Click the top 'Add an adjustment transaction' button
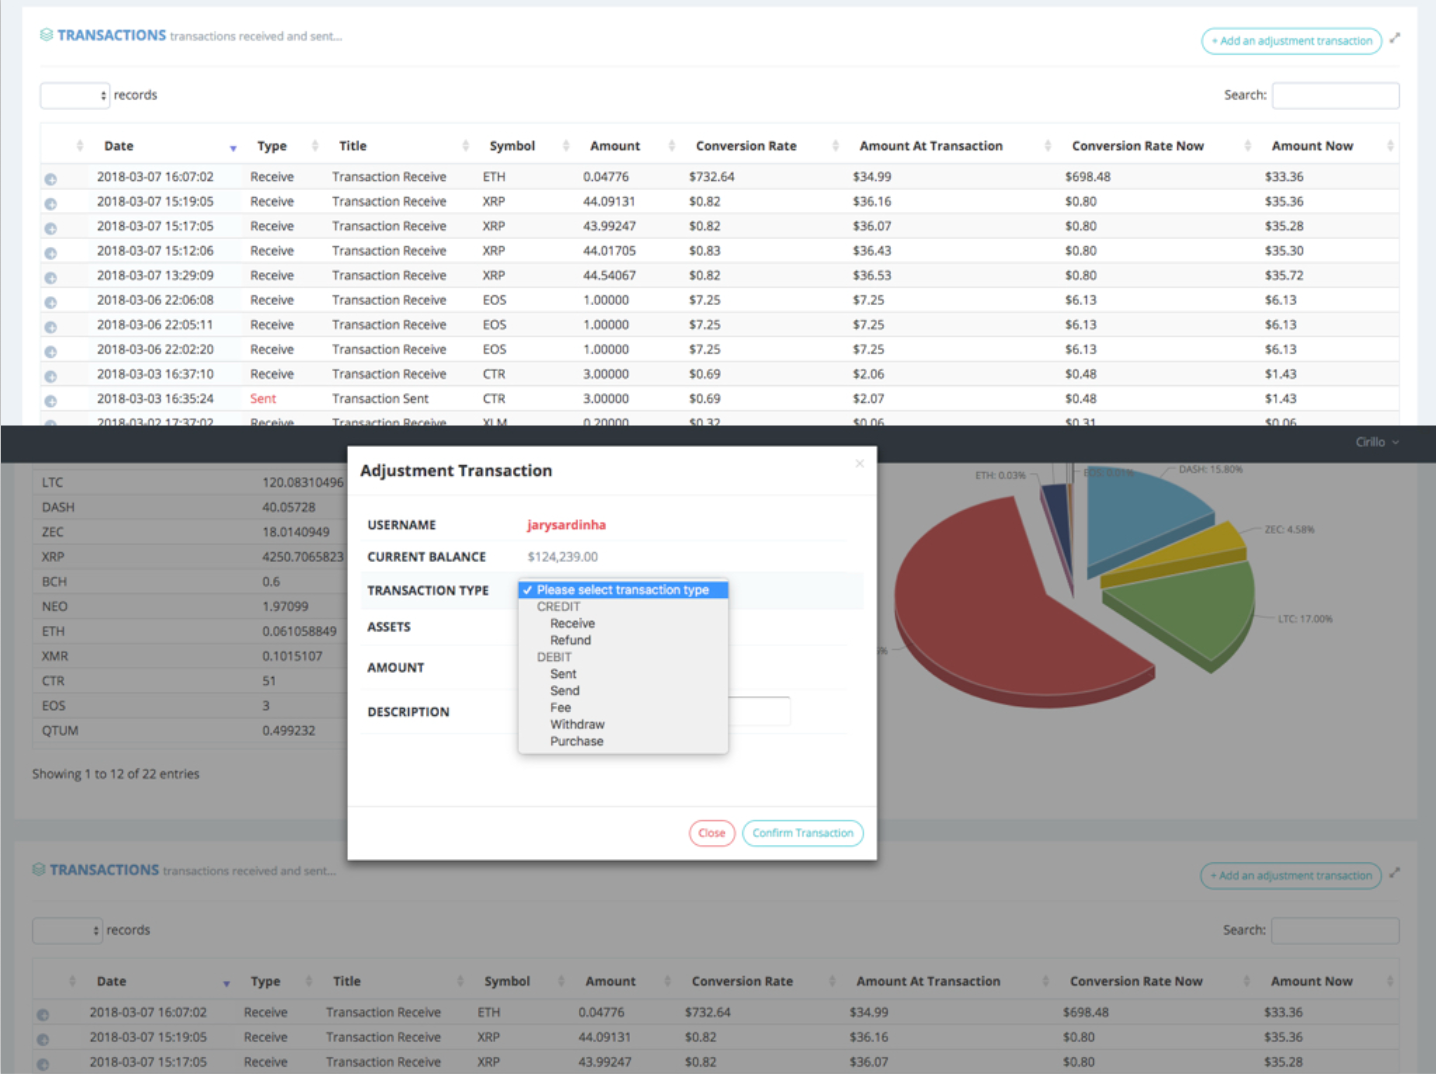 pyautogui.click(x=1291, y=41)
